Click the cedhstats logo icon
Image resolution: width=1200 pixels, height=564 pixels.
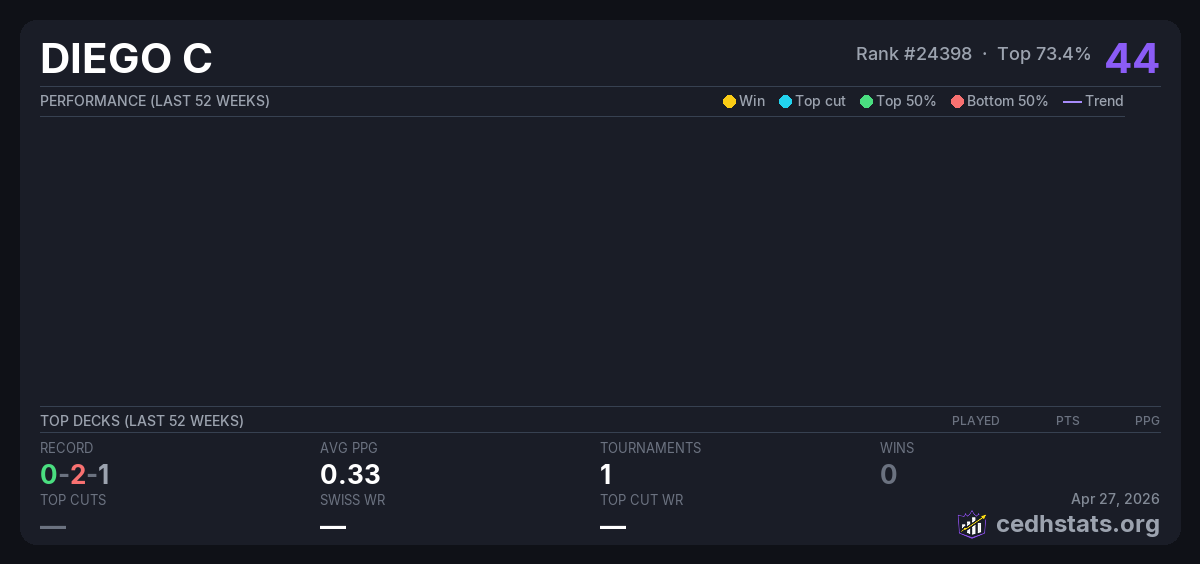tap(971, 524)
